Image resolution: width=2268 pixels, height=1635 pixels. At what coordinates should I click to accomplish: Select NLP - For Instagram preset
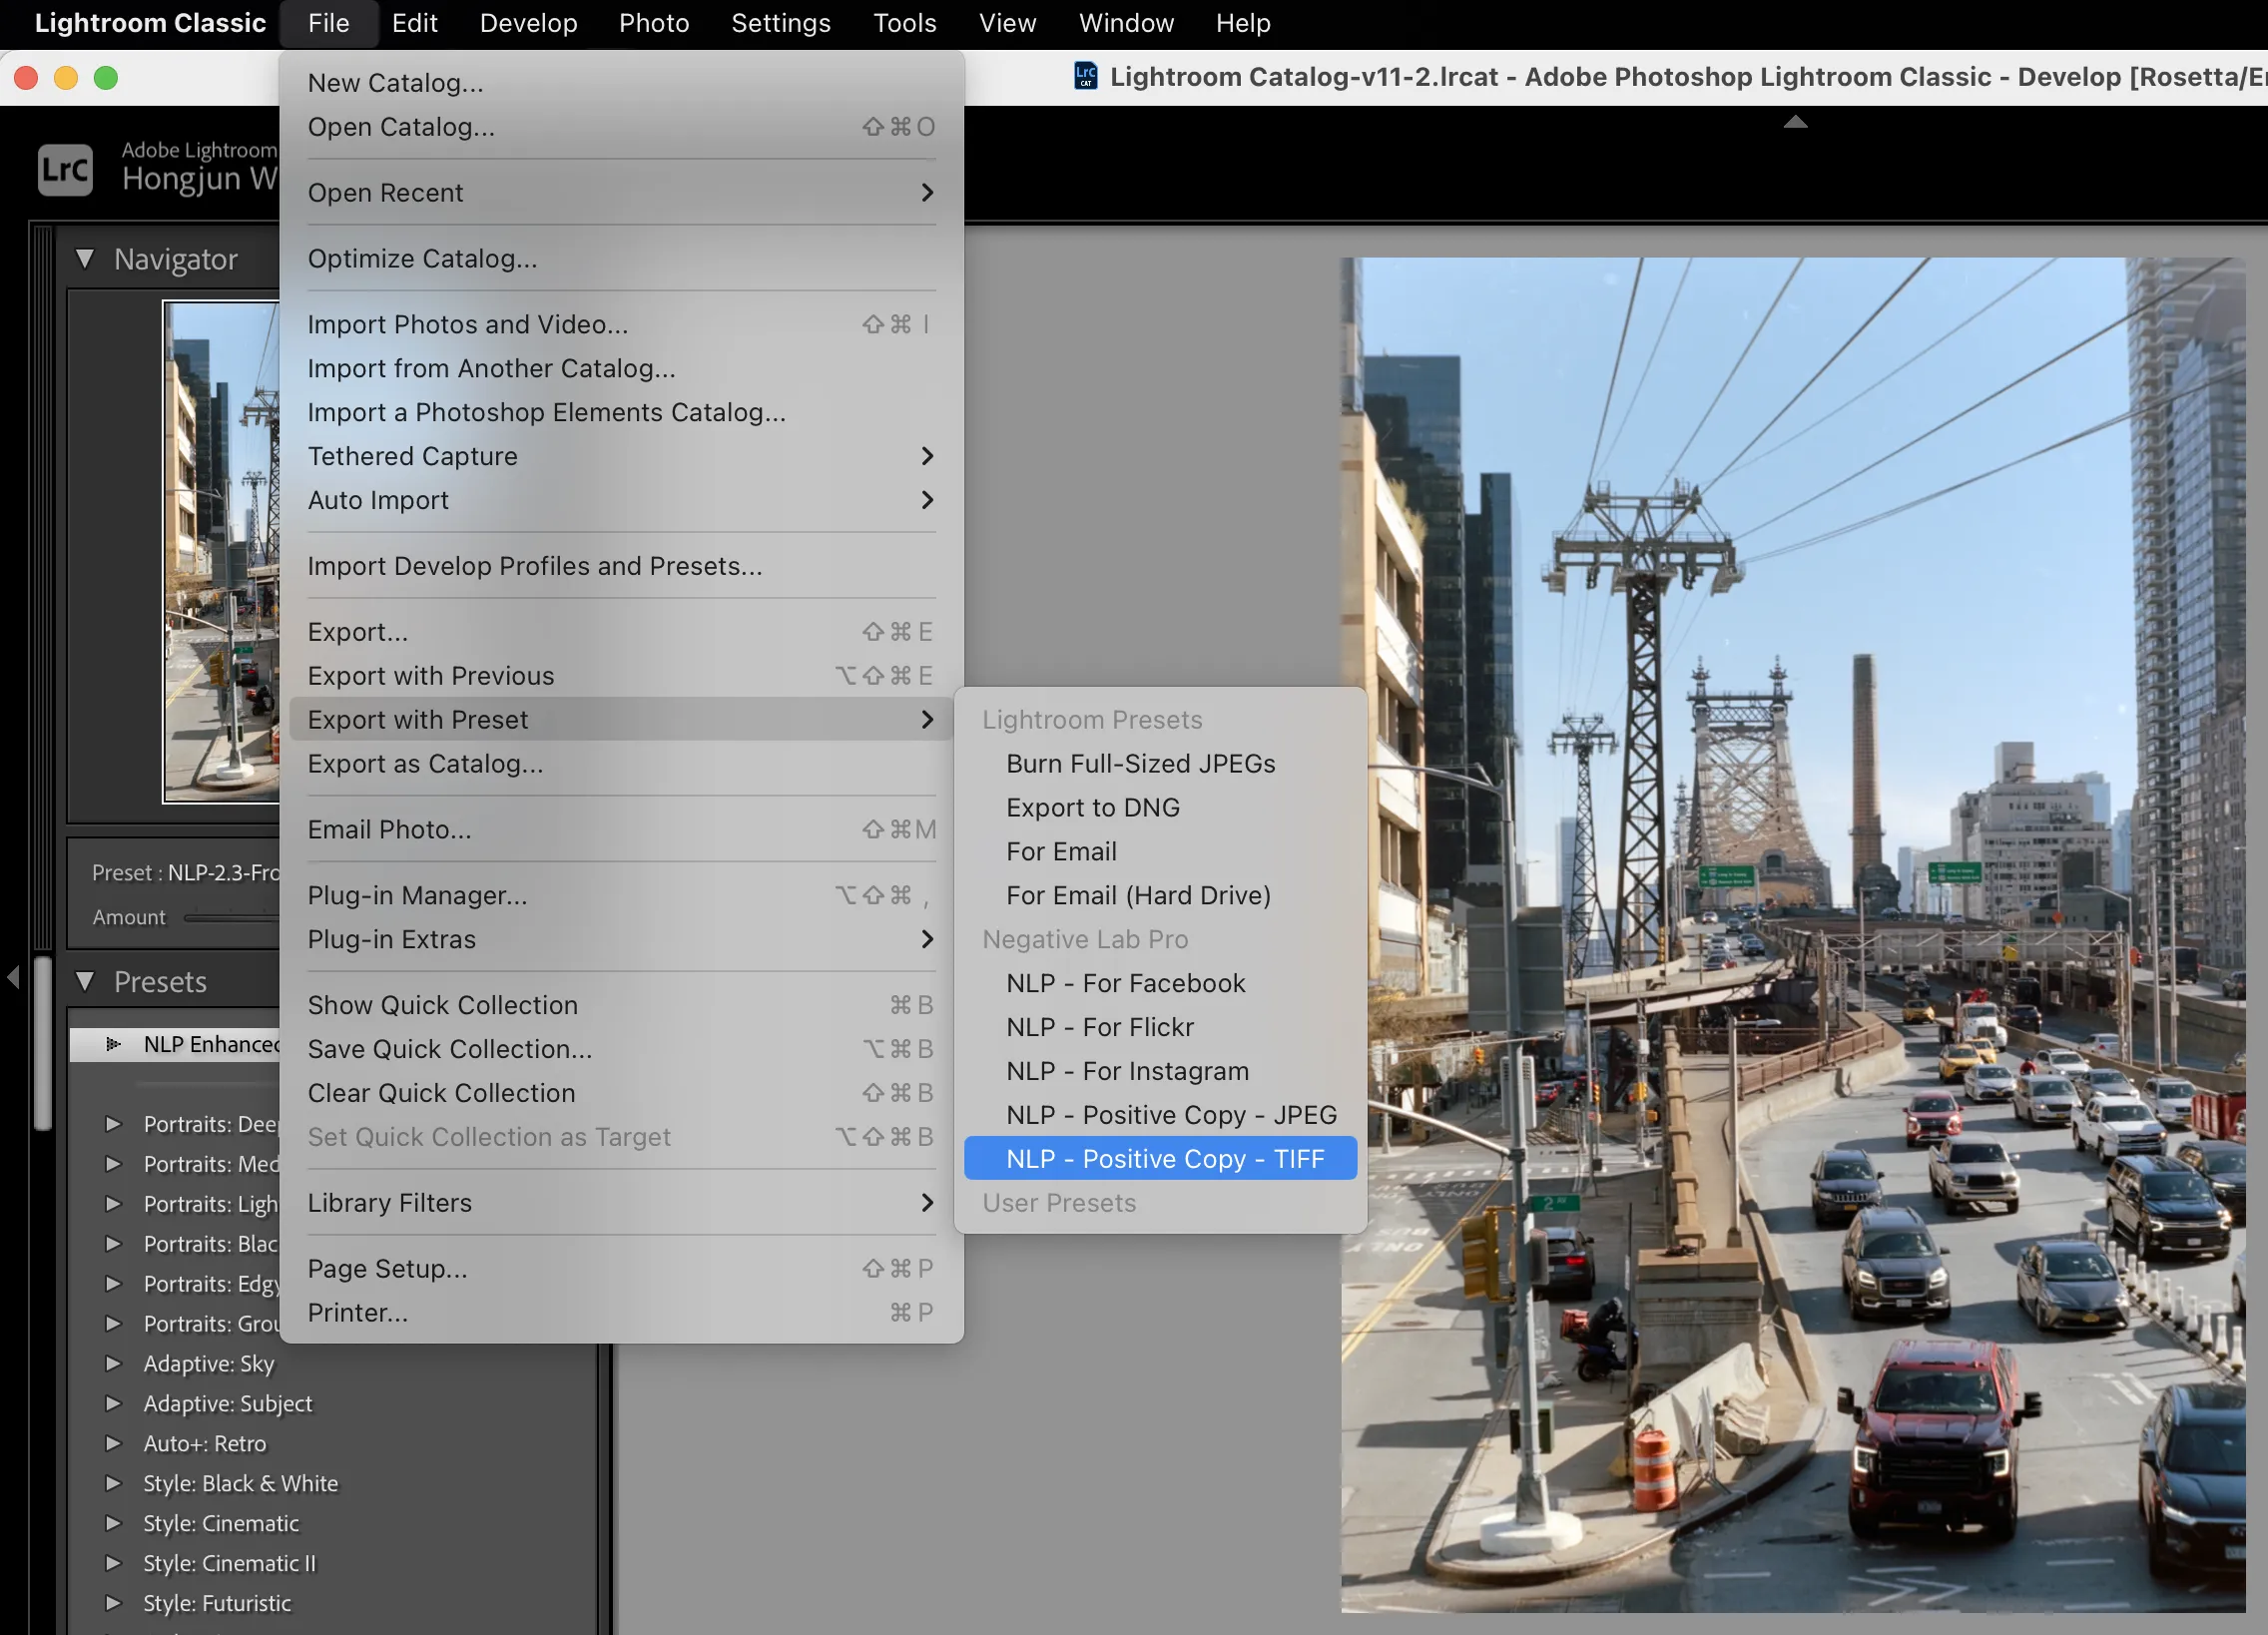(x=1160, y=1071)
